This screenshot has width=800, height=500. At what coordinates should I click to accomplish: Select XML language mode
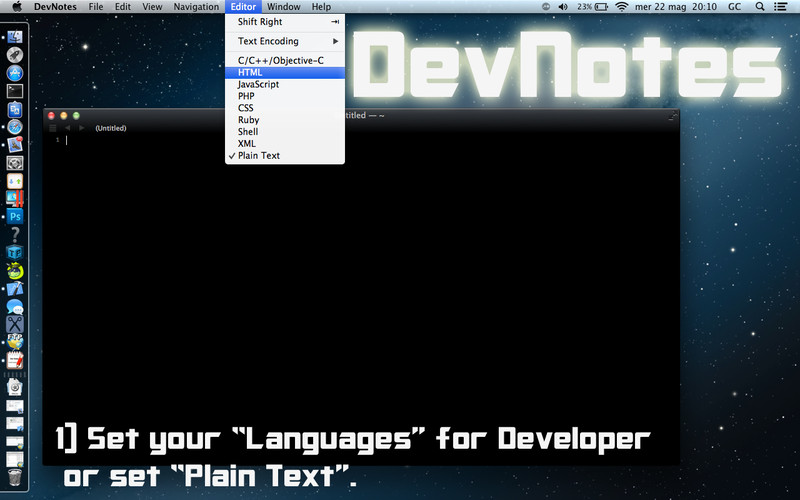285,144
